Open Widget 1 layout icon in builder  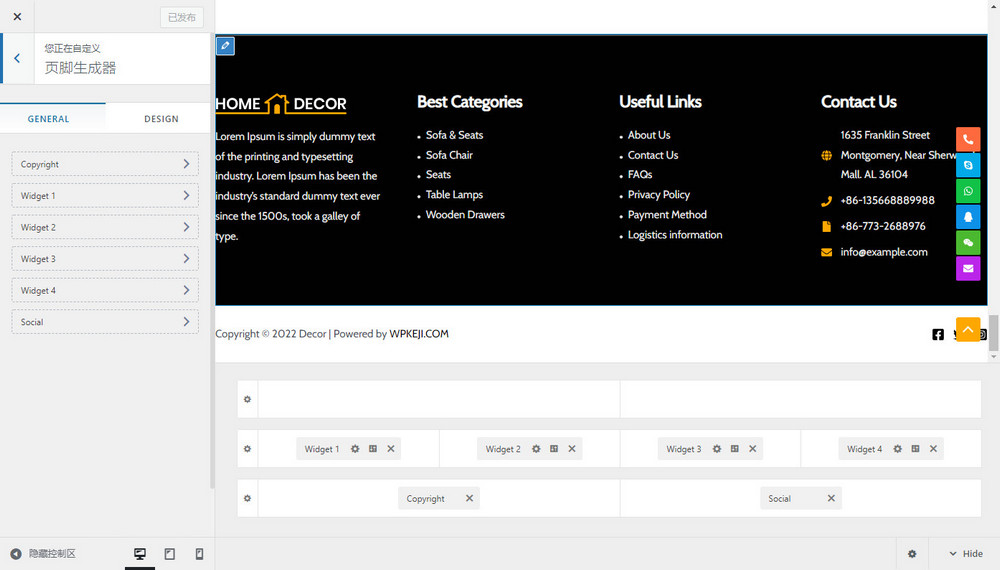(373, 449)
